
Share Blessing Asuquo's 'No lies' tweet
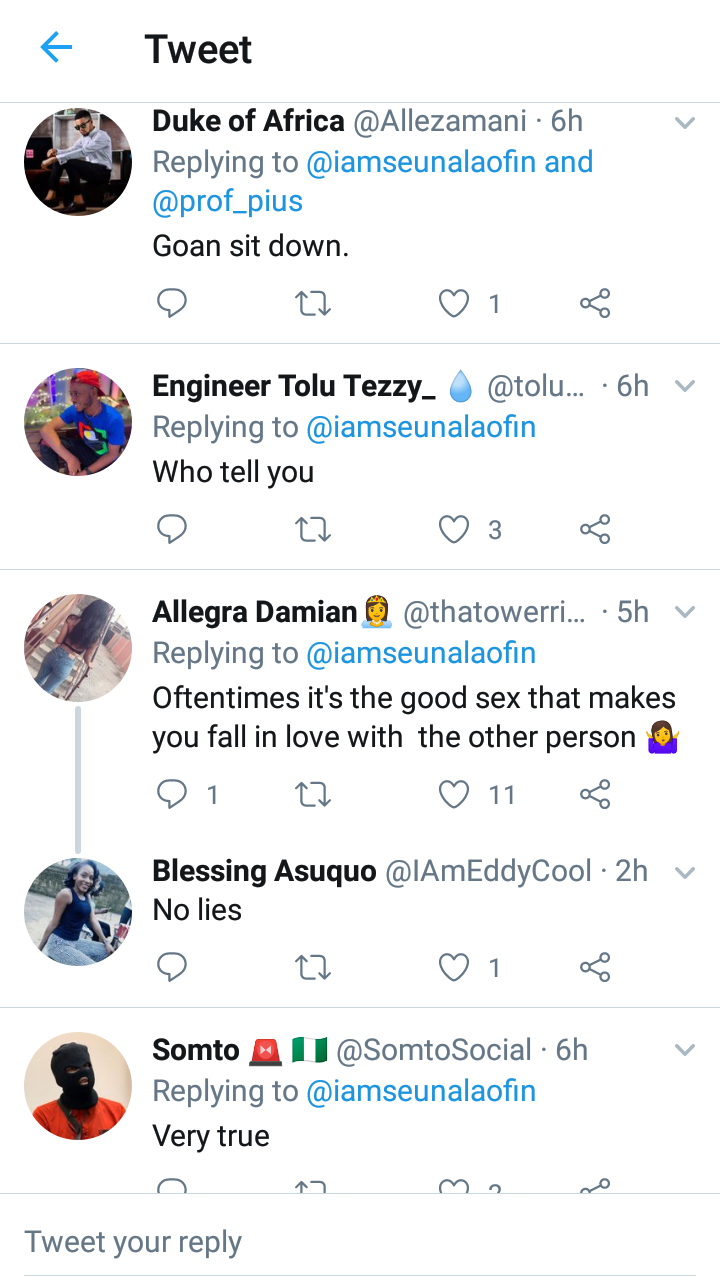[595, 967]
